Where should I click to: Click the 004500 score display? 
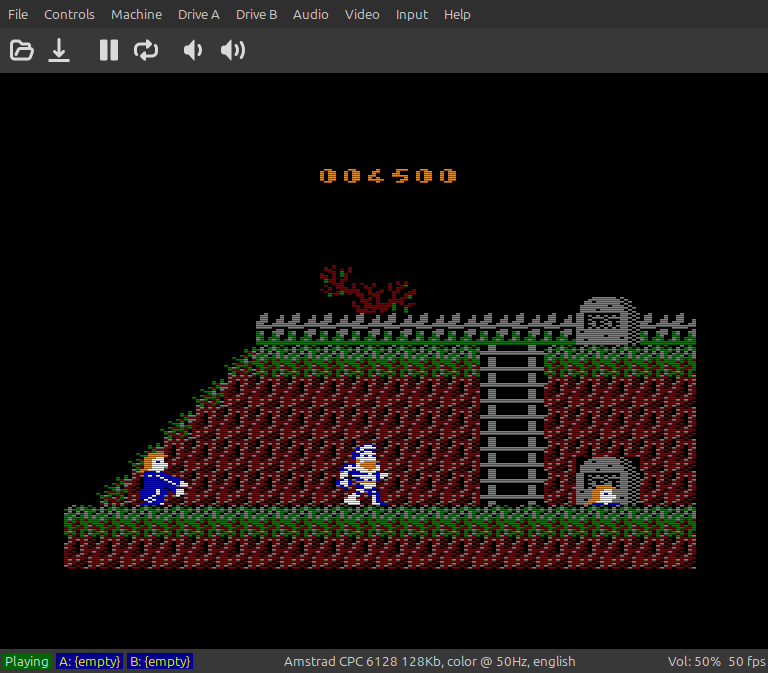pos(388,176)
